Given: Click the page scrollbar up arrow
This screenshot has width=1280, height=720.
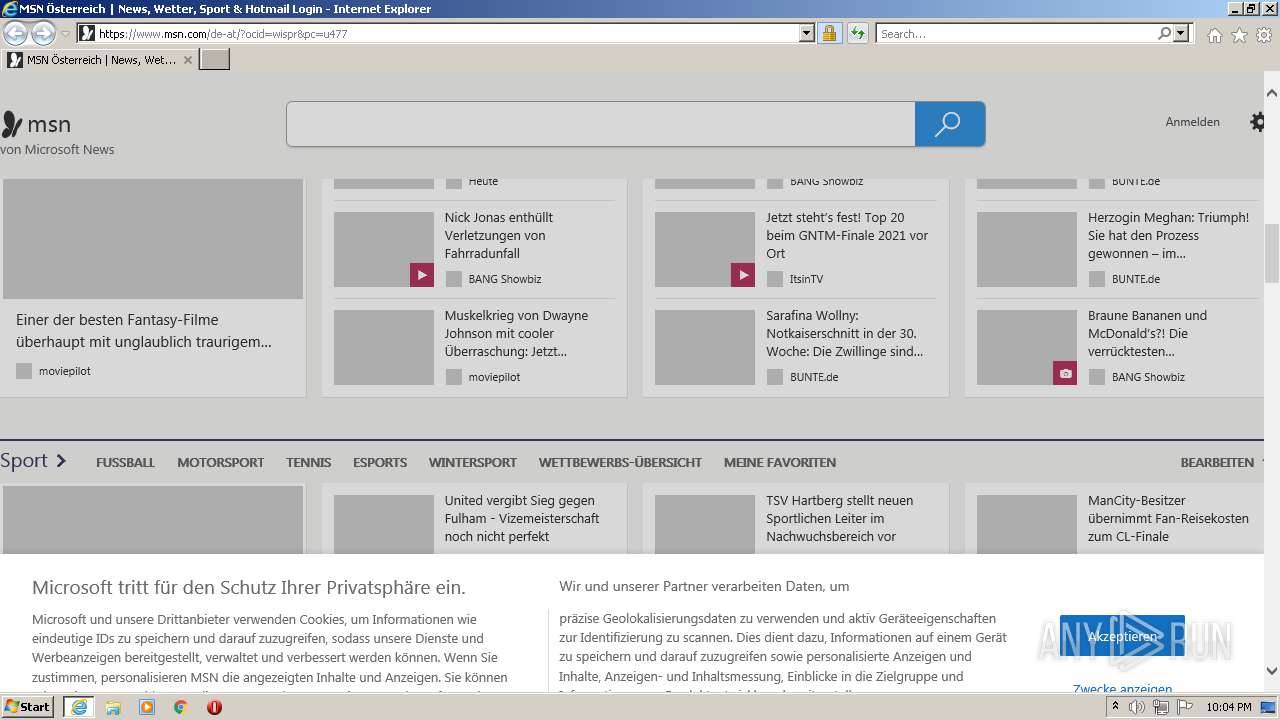Looking at the screenshot, I should [1272, 93].
